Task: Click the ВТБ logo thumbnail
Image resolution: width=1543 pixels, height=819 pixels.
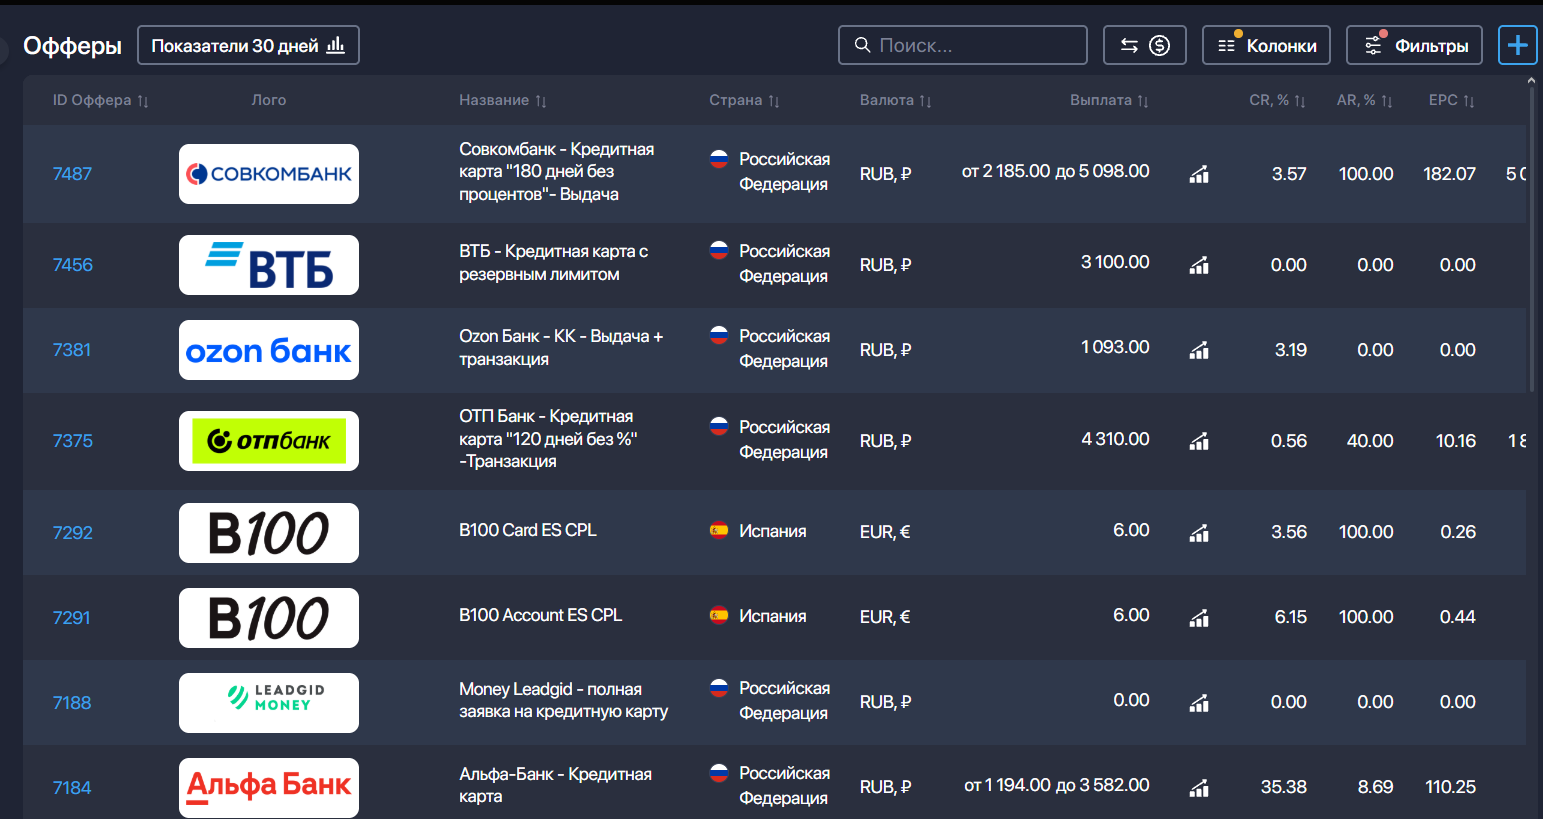Action: click(x=269, y=265)
